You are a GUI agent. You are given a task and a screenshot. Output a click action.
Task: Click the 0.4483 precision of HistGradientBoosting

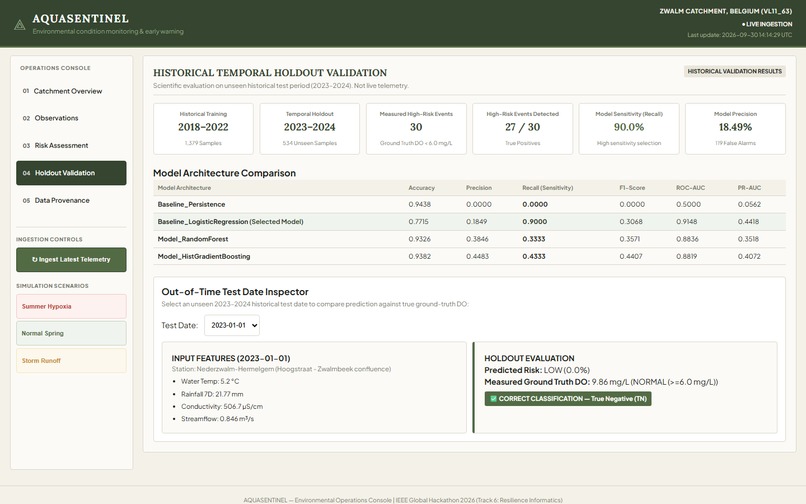[478, 256]
